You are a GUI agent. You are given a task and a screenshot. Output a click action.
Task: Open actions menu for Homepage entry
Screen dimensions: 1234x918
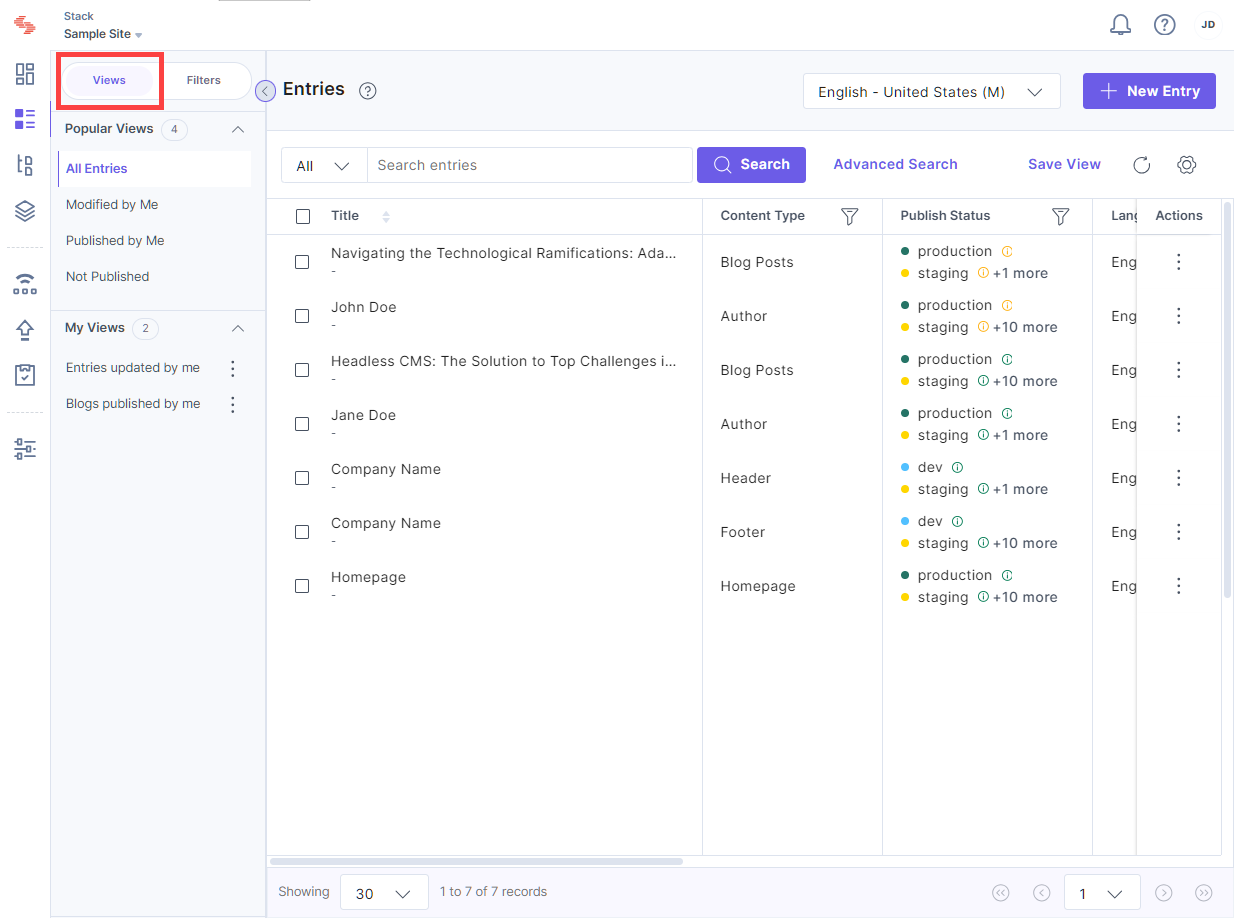pos(1179,586)
